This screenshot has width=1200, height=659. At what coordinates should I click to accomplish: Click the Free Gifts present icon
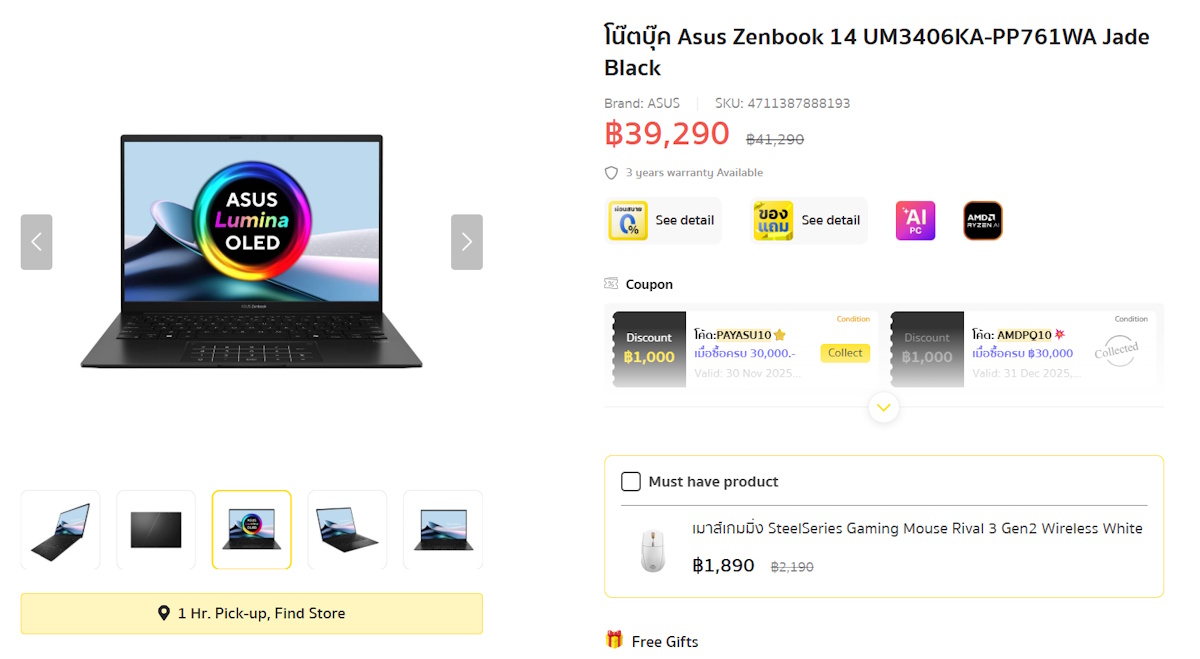(x=614, y=640)
